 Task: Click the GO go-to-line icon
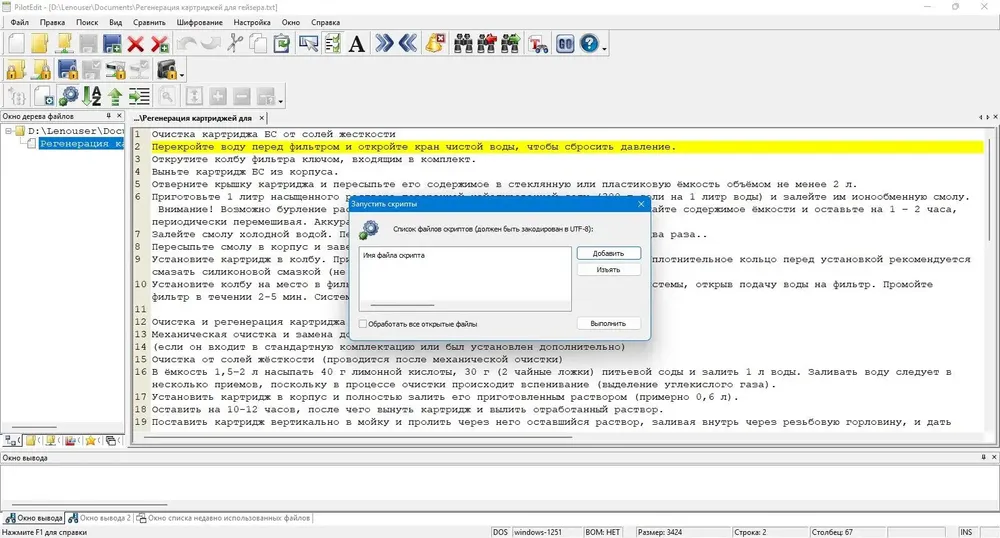565,43
